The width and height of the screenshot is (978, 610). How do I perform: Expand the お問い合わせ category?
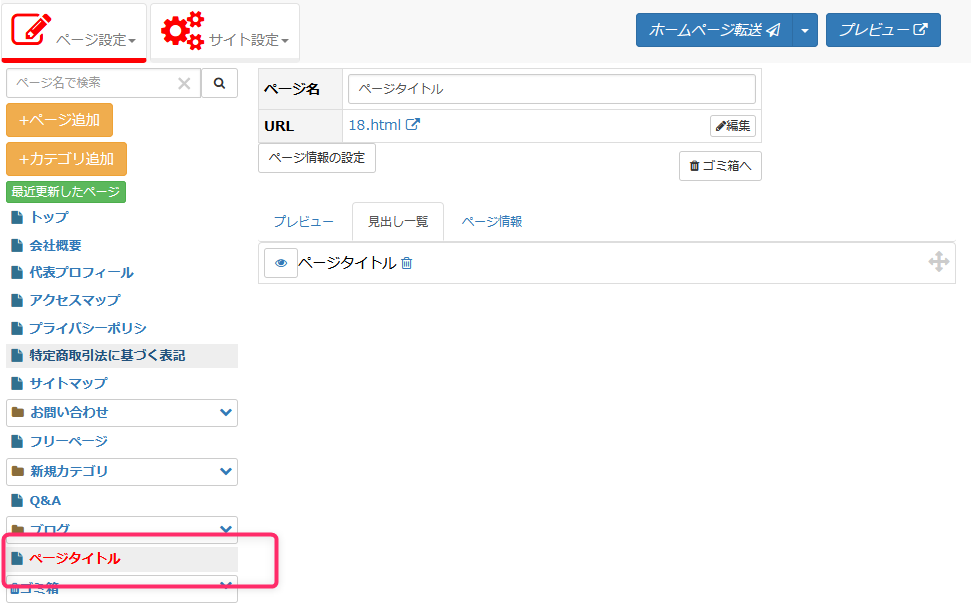point(226,412)
